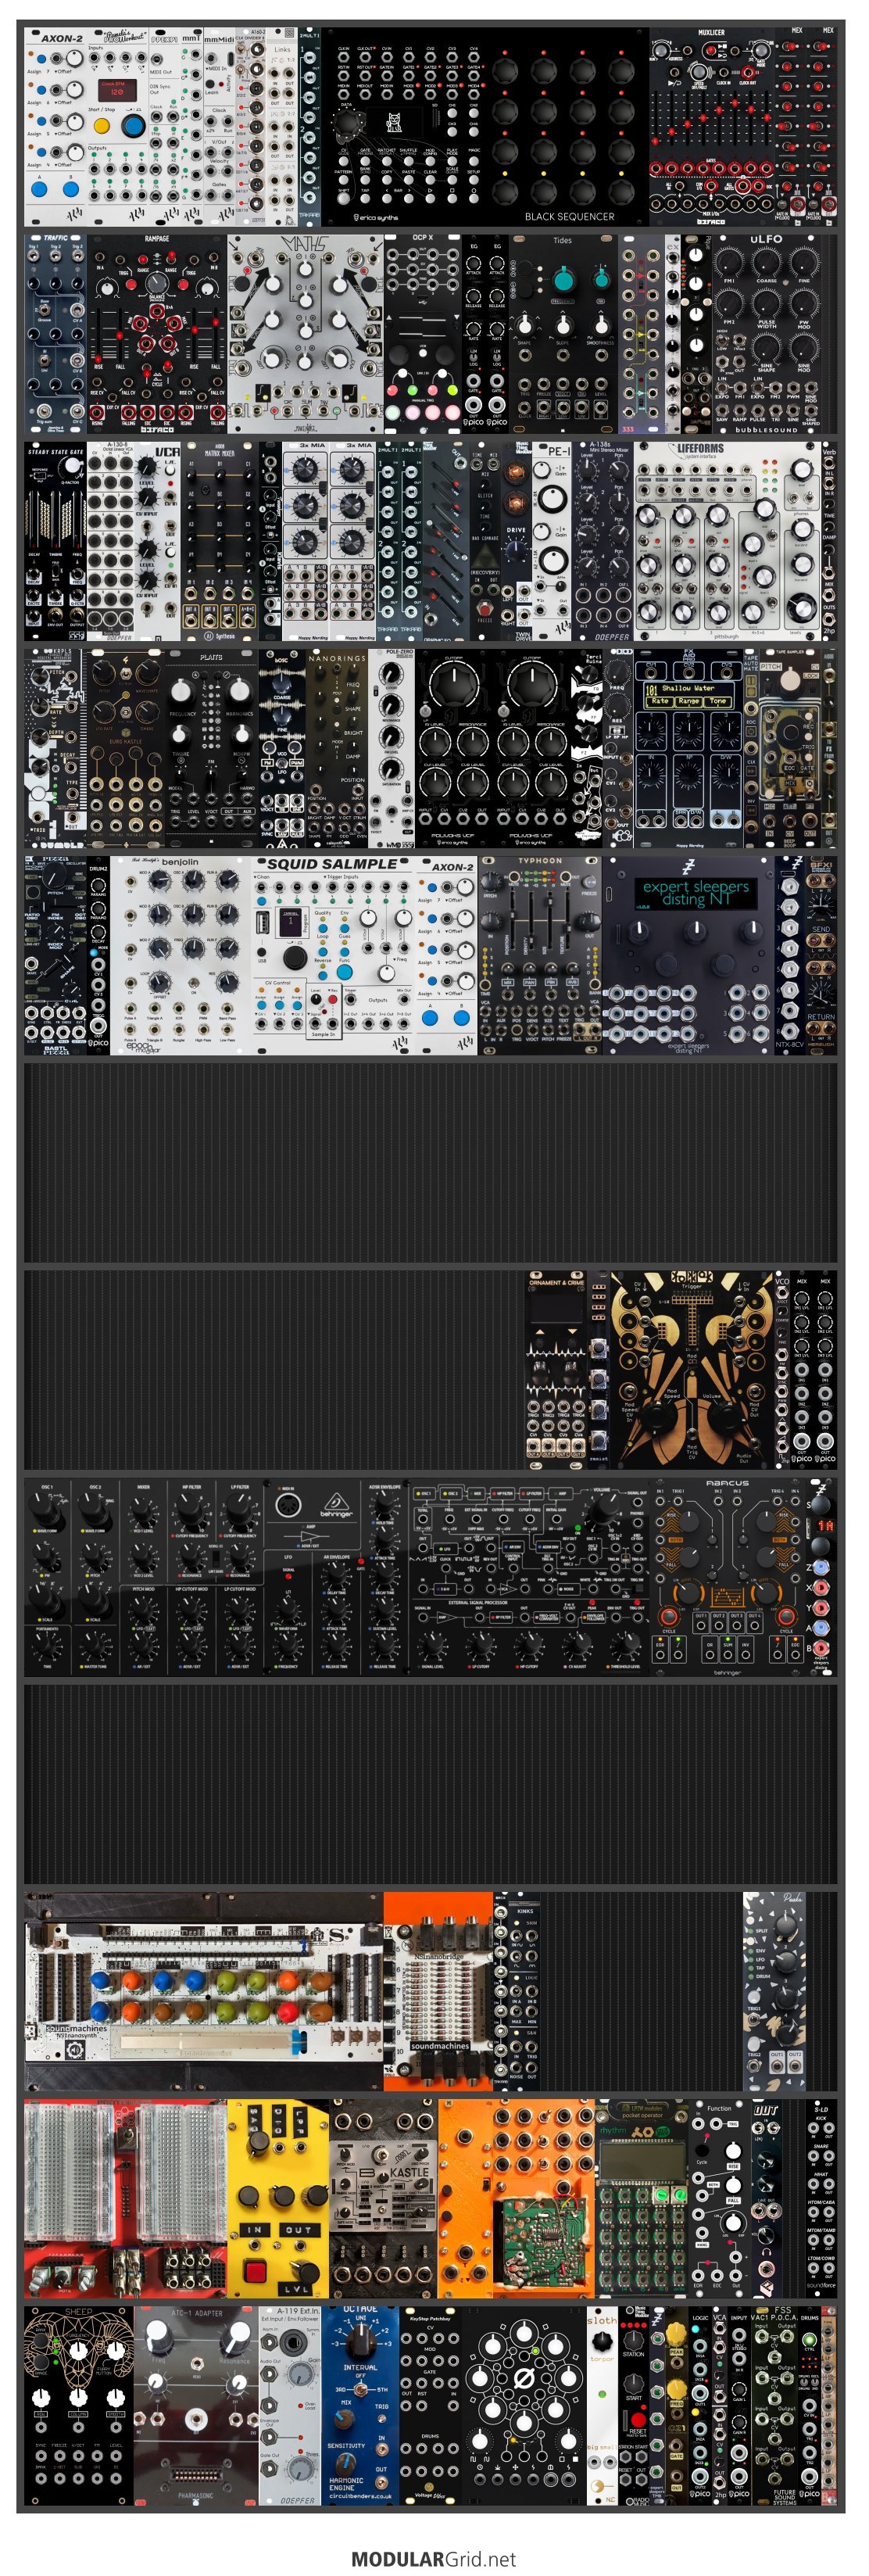Select the Typhoon module
The height and width of the screenshot is (2576, 869).
539,954
